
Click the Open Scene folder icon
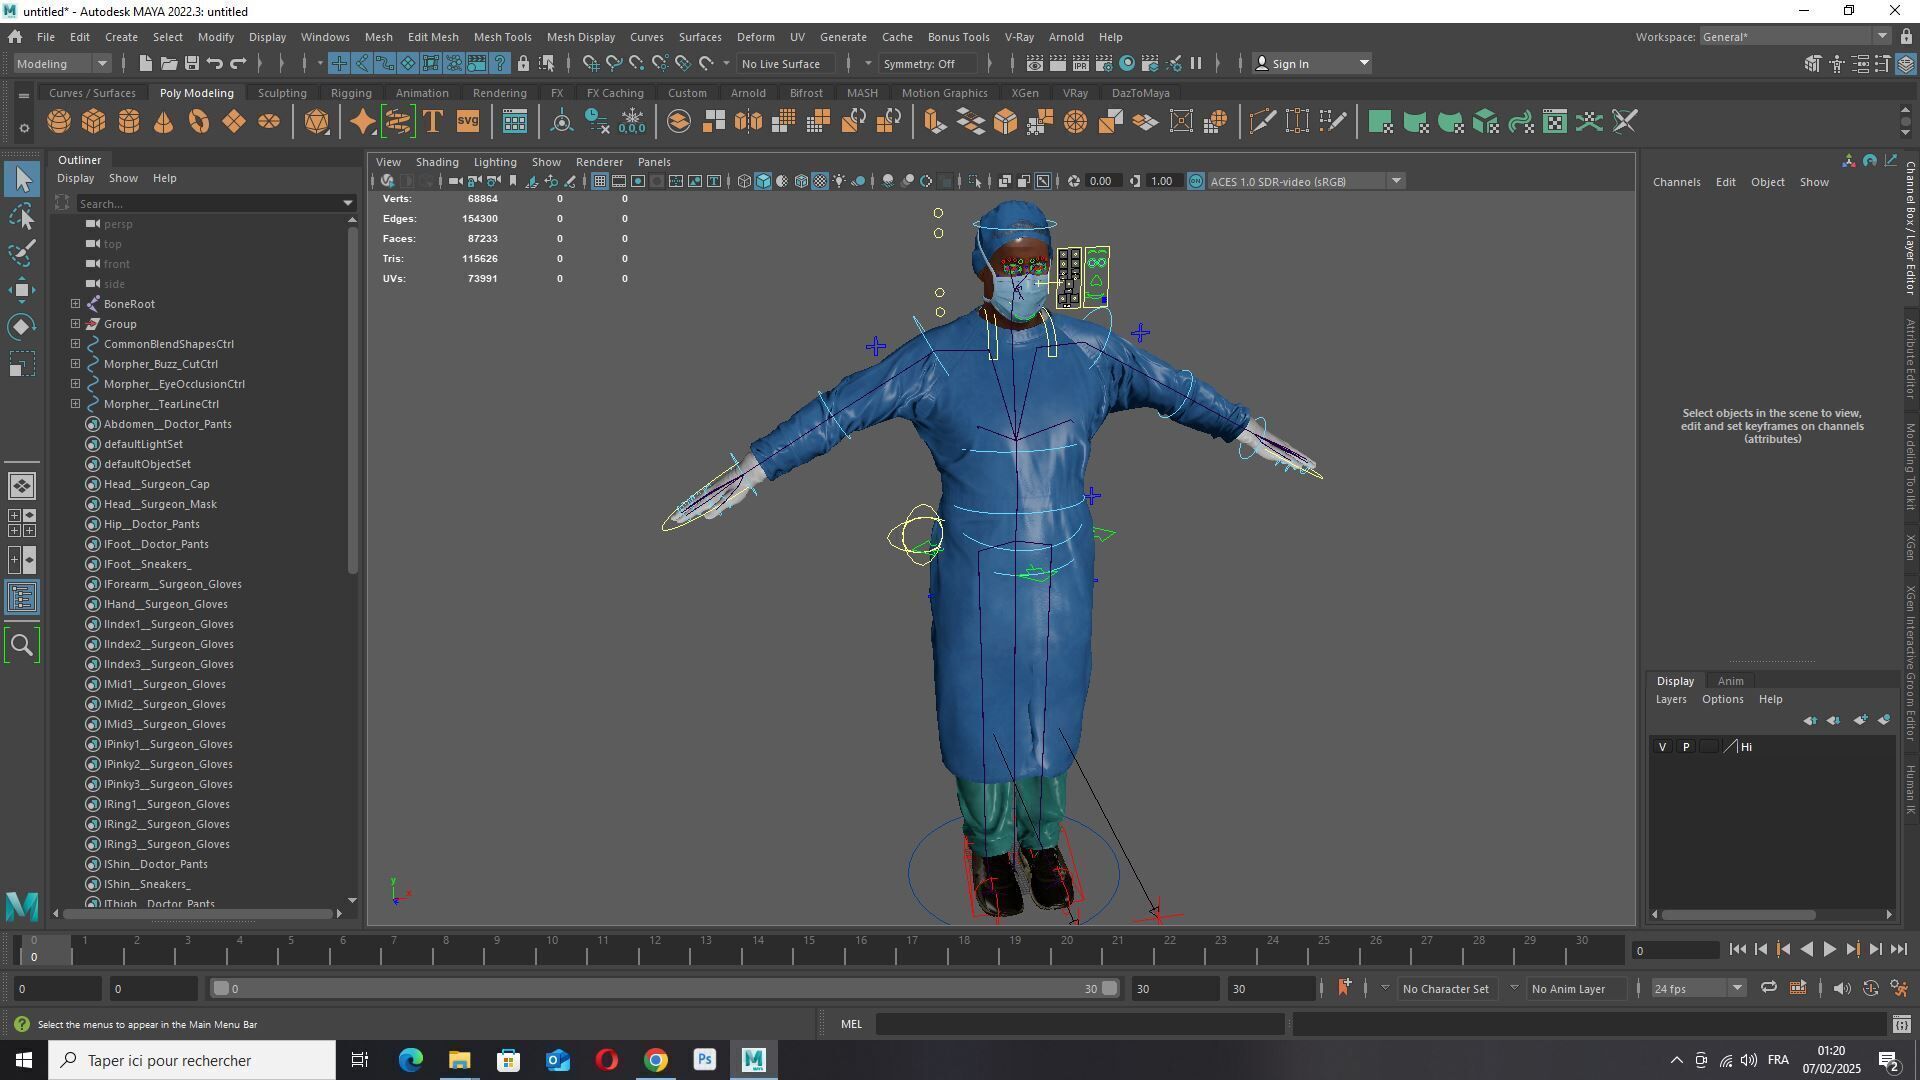169,64
